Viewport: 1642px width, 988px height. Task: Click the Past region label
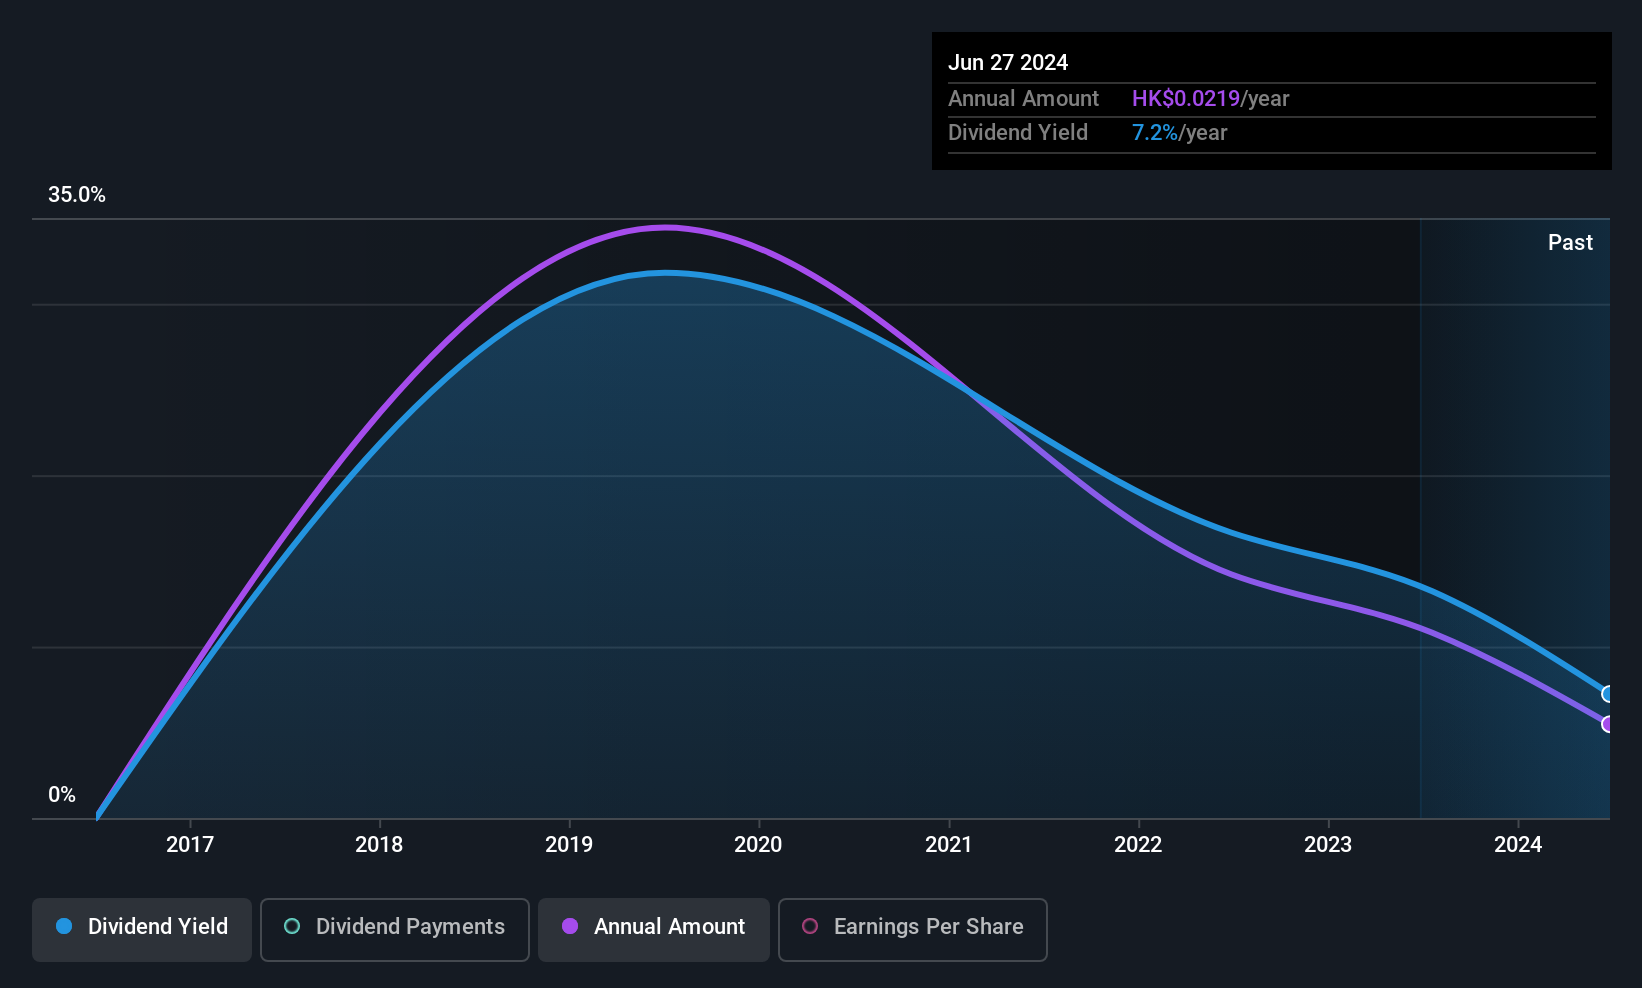click(x=1570, y=243)
